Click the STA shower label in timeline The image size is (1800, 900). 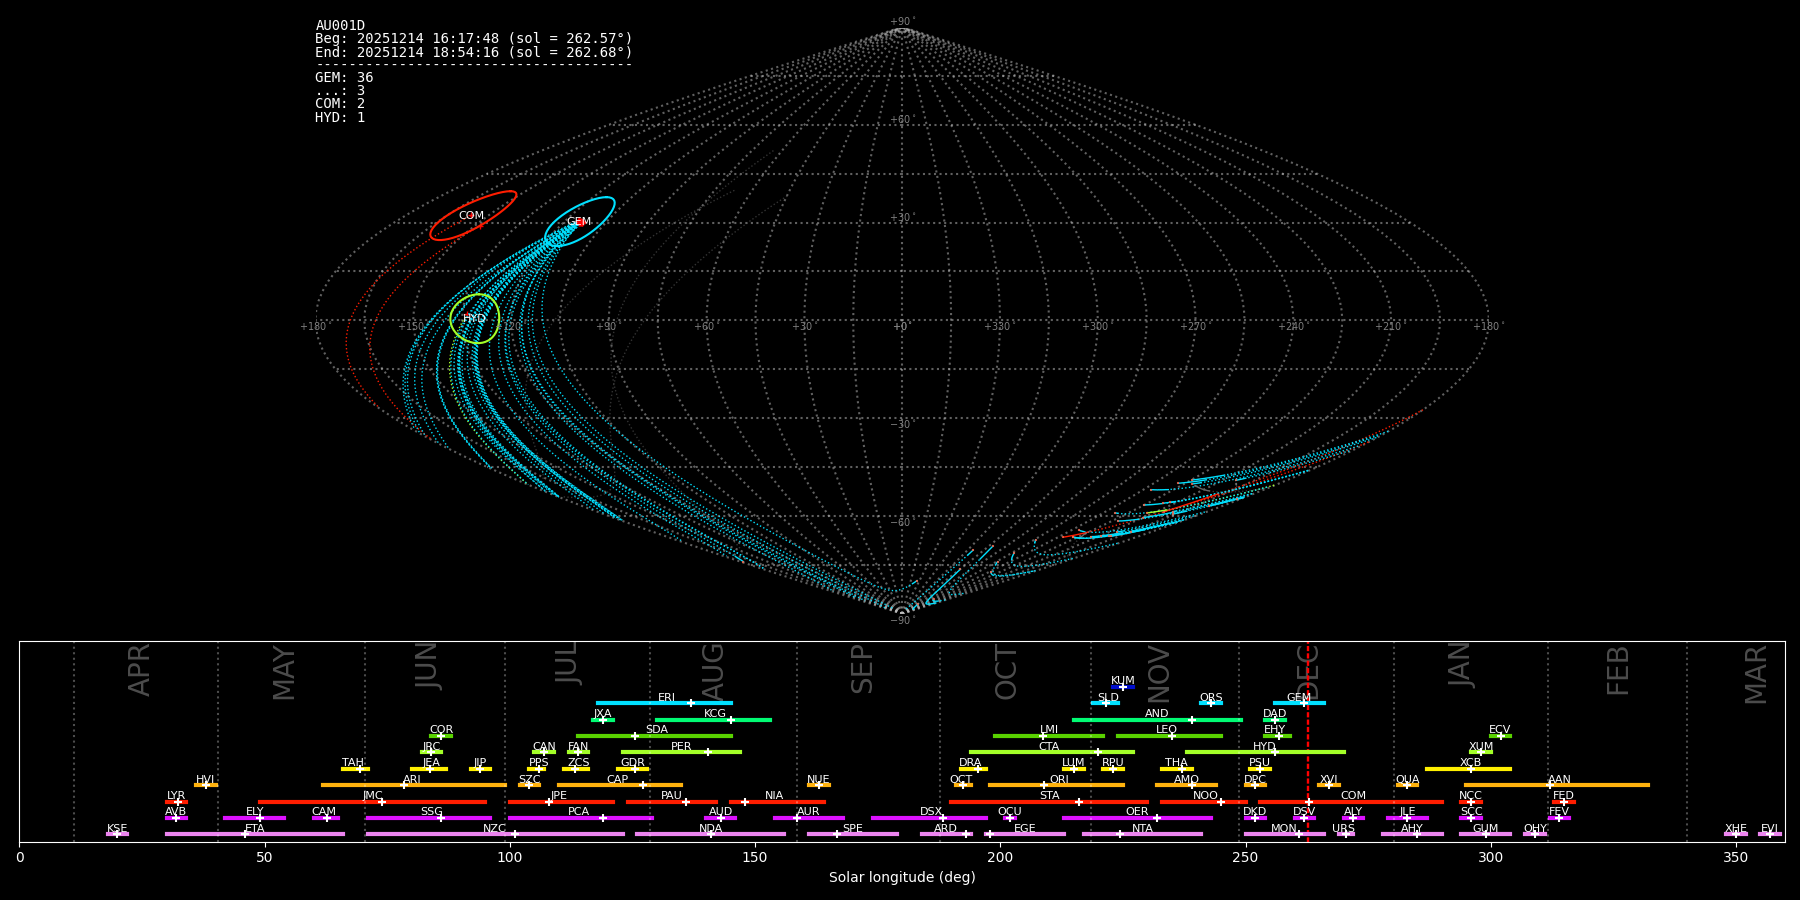click(x=1049, y=796)
